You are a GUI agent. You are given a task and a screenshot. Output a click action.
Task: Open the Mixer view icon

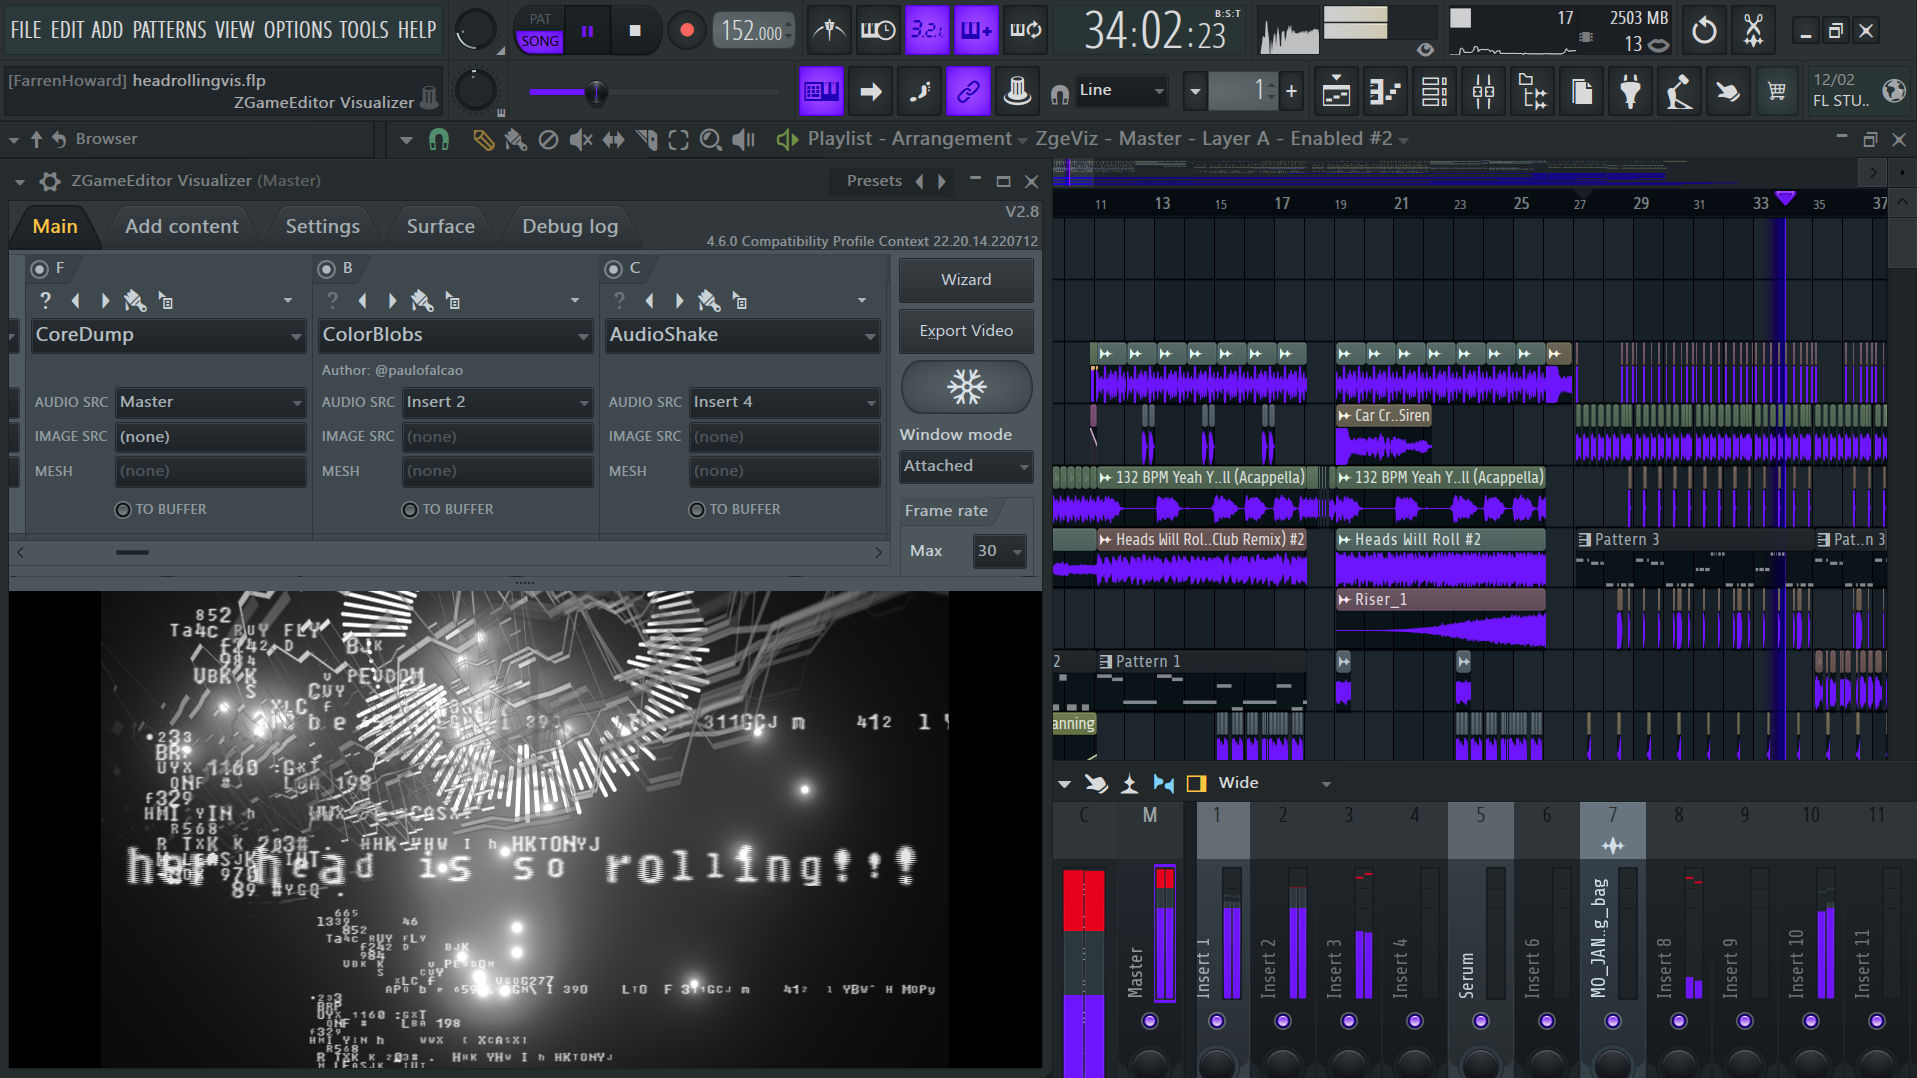pos(1484,92)
